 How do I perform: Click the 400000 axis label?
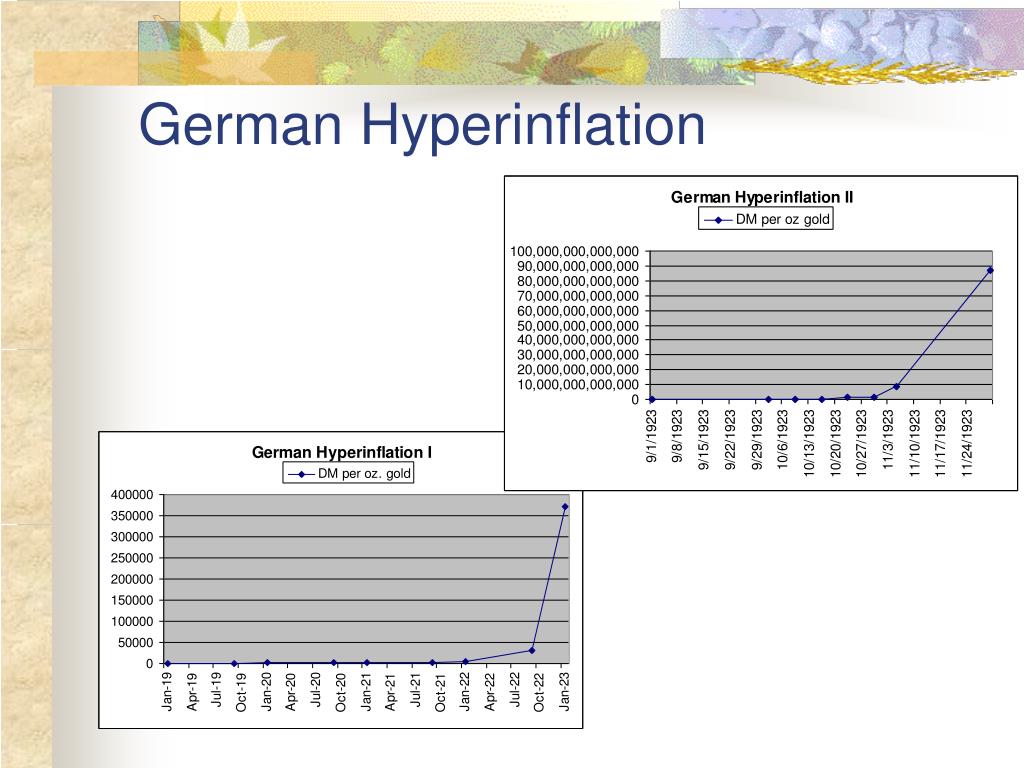(132, 495)
